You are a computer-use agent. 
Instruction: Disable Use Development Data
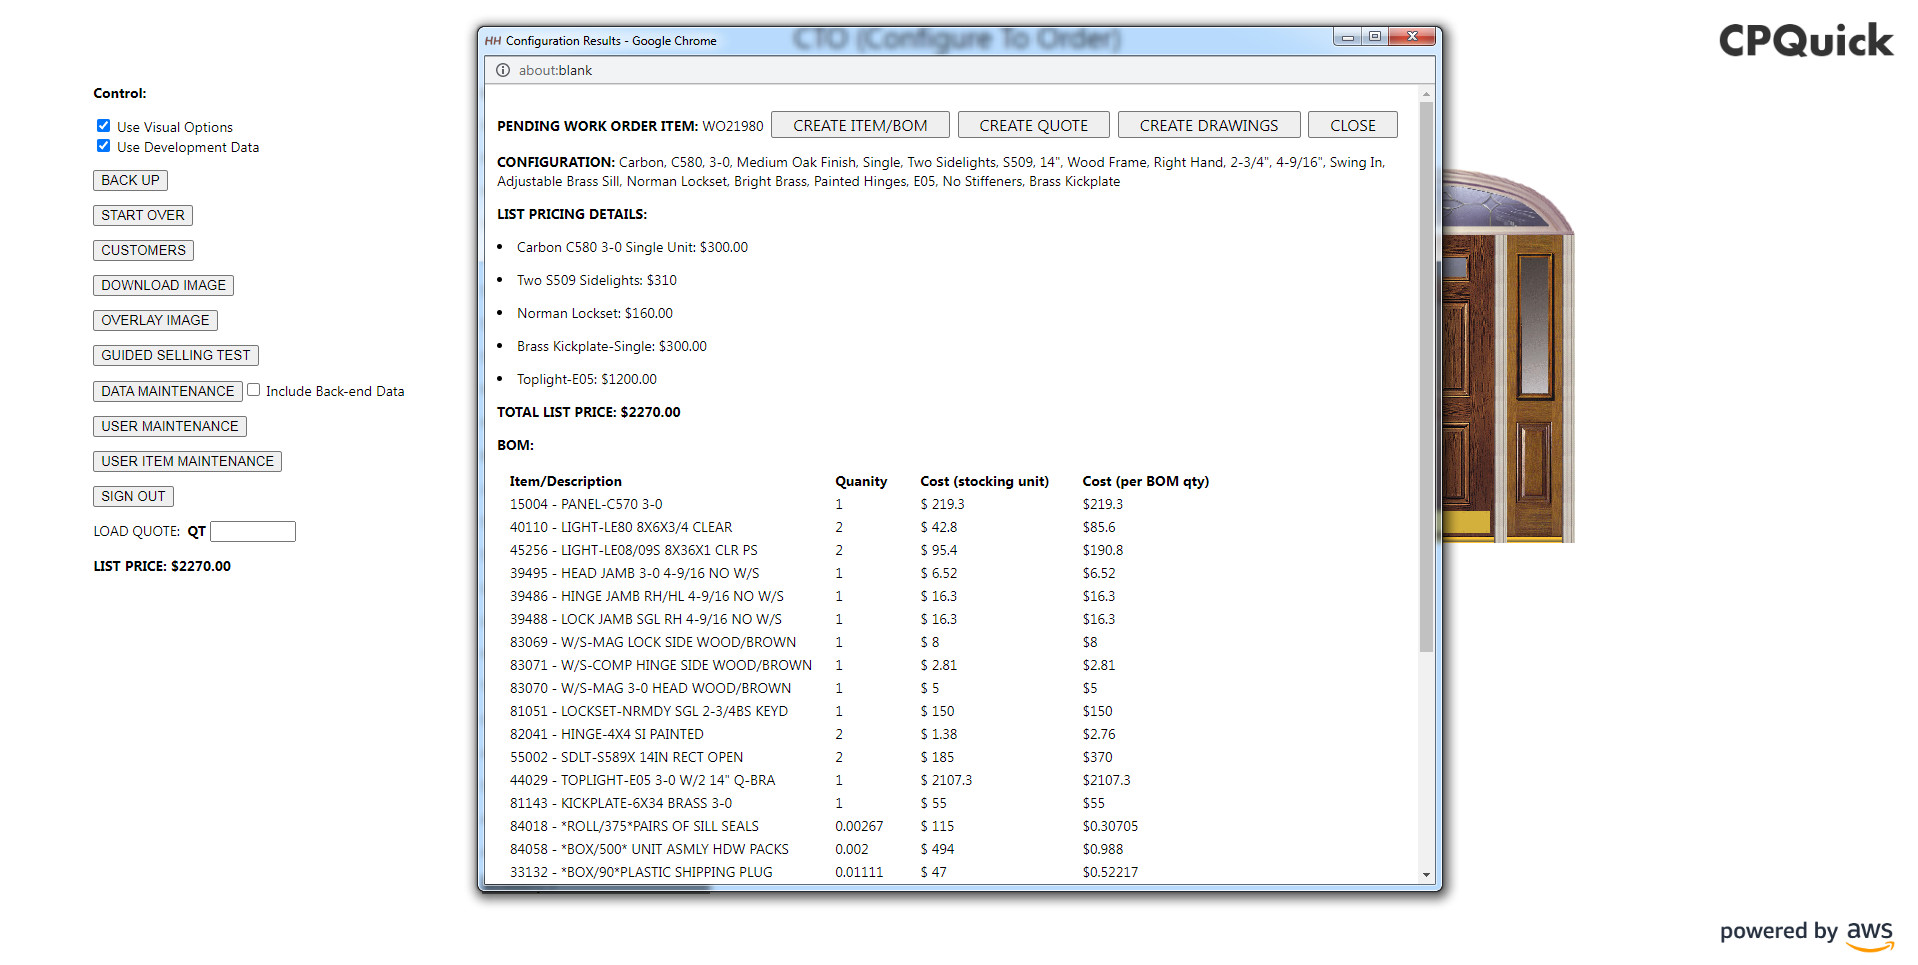click(x=103, y=145)
